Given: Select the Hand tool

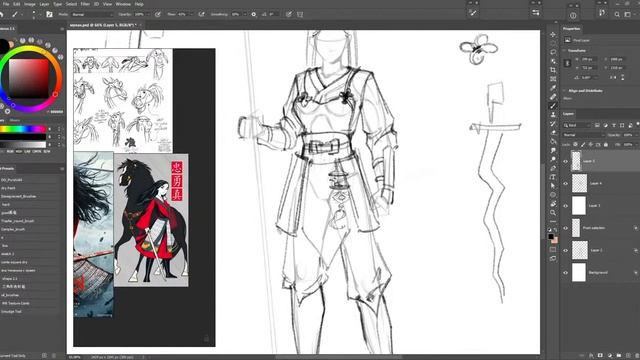Looking at the screenshot, I should pyautogui.click(x=553, y=204).
